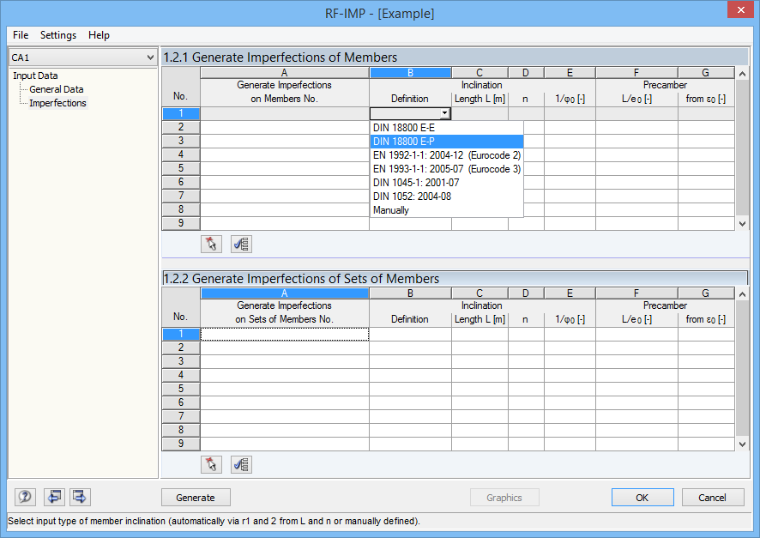The width and height of the screenshot is (760, 538).
Task: Choose DIN 1052: 2004-08 option
Action: click(x=446, y=196)
